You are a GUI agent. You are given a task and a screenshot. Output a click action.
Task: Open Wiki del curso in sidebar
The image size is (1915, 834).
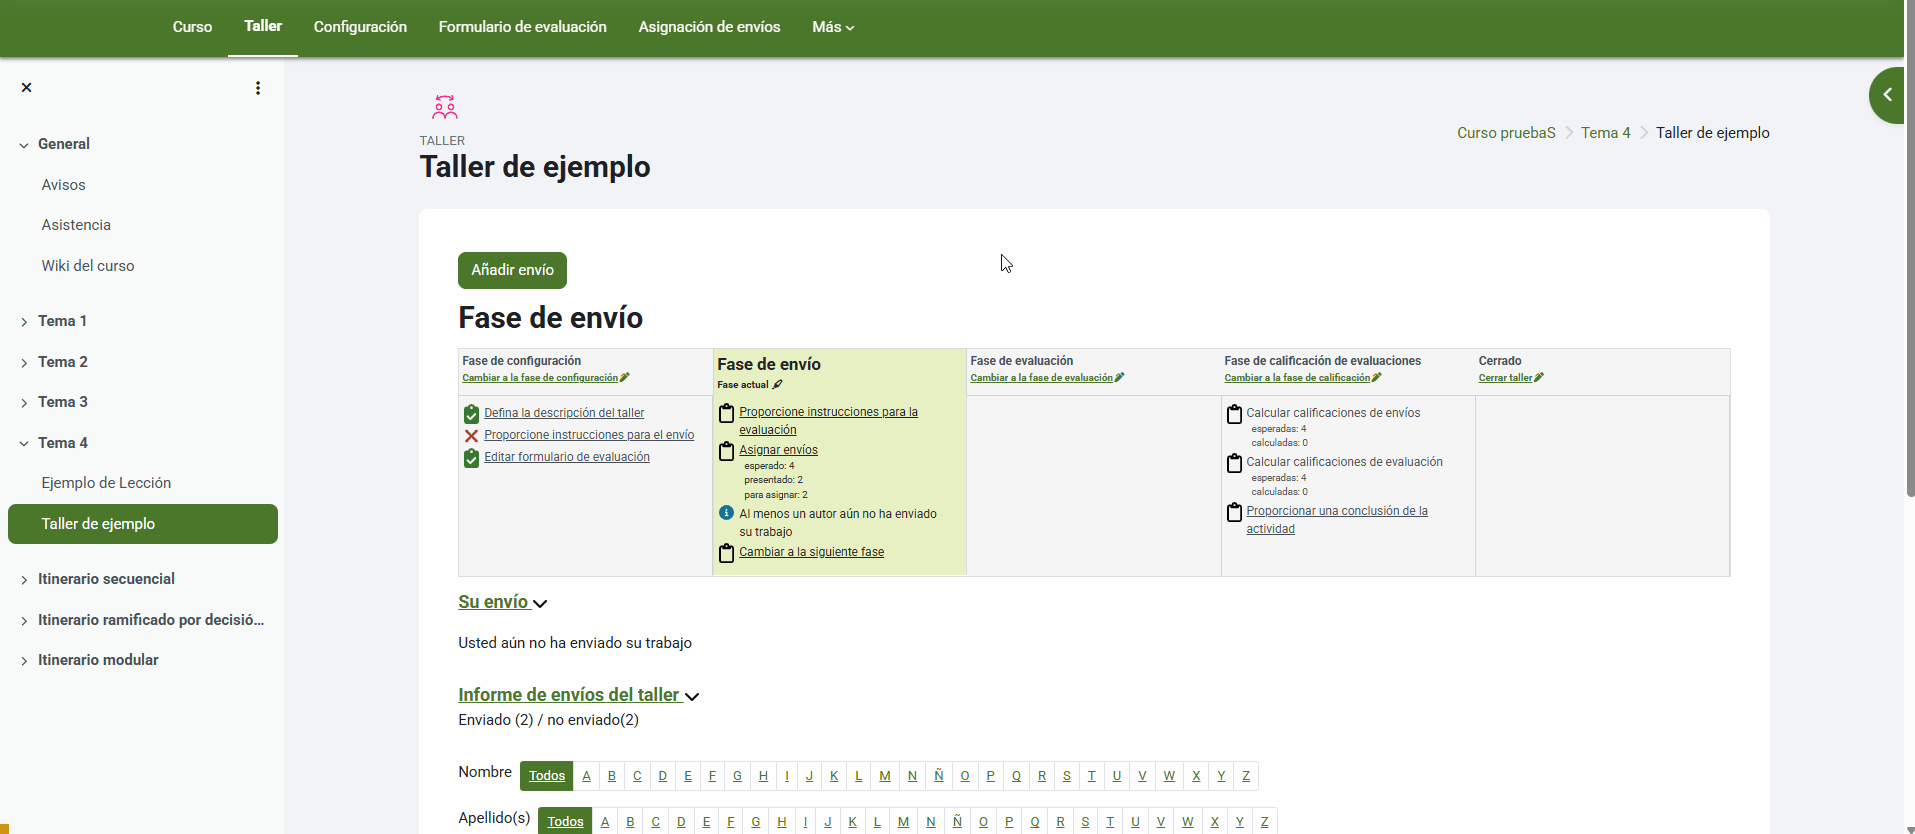tap(88, 266)
